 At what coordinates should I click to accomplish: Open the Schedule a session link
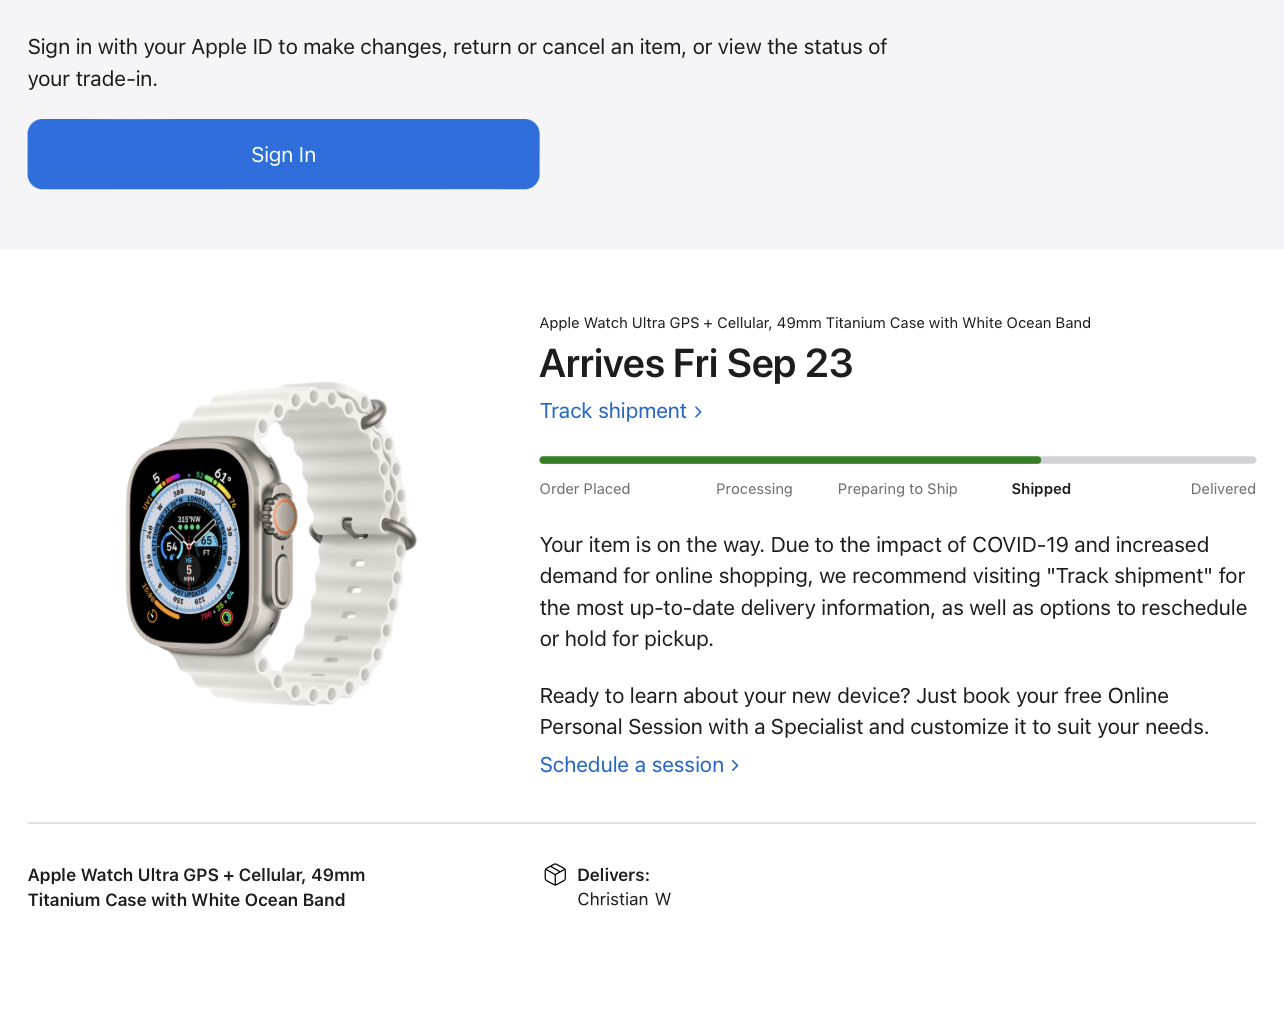click(631, 765)
